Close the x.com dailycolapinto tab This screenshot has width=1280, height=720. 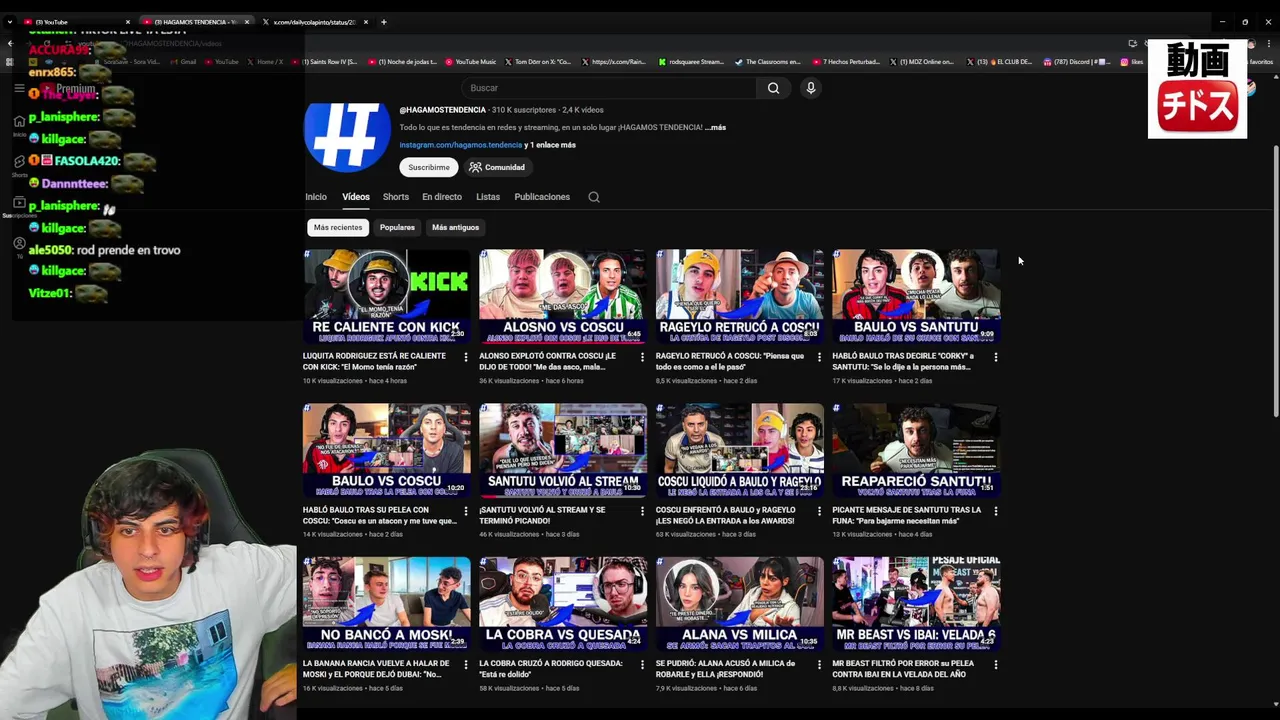pos(366,22)
